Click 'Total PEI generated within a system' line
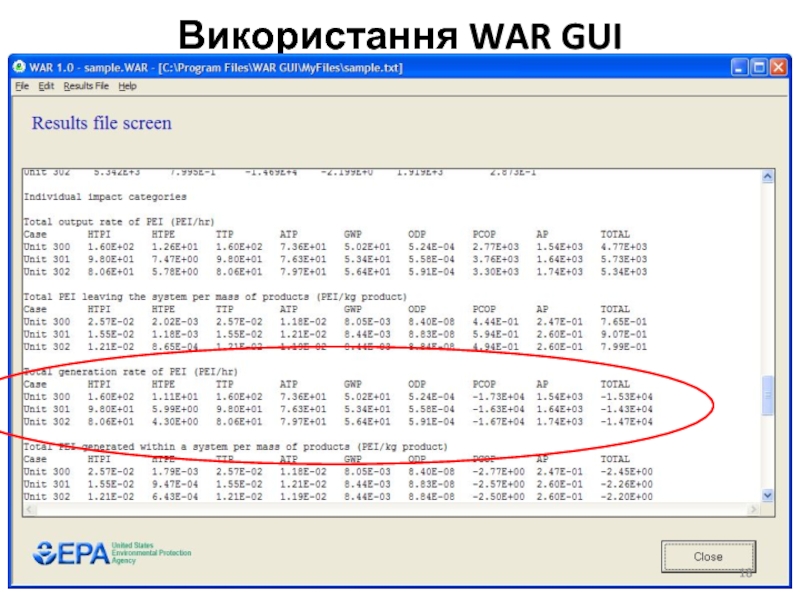The height and width of the screenshot is (600, 800). pyautogui.click(x=235, y=447)
